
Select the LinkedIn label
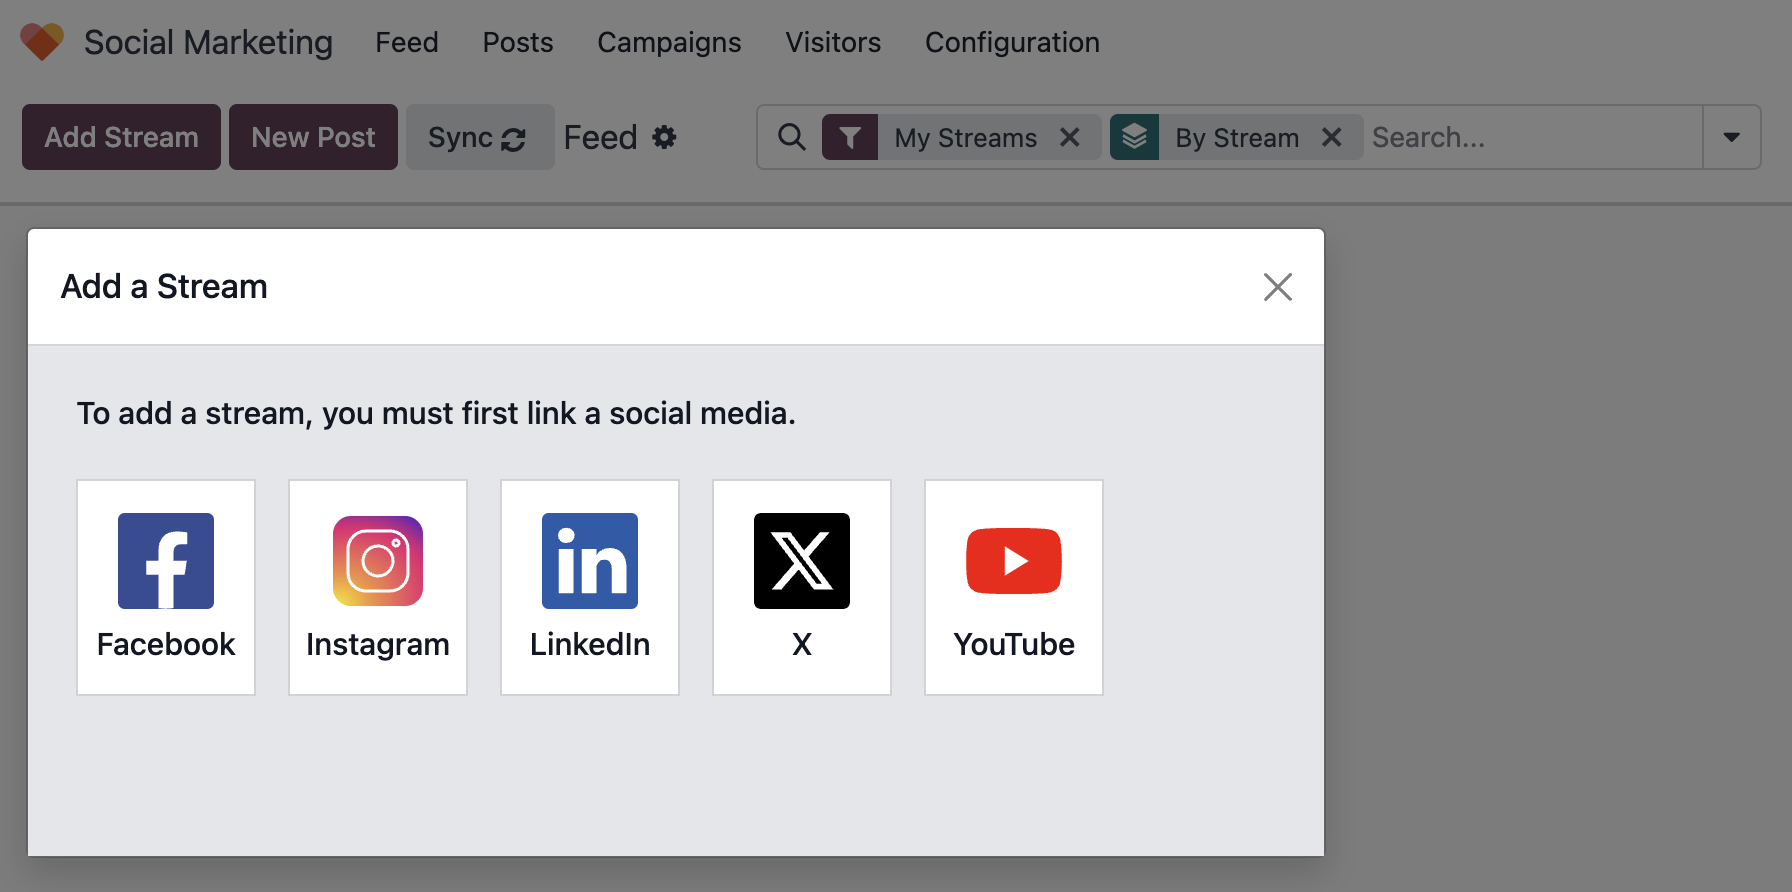[590, 644]
